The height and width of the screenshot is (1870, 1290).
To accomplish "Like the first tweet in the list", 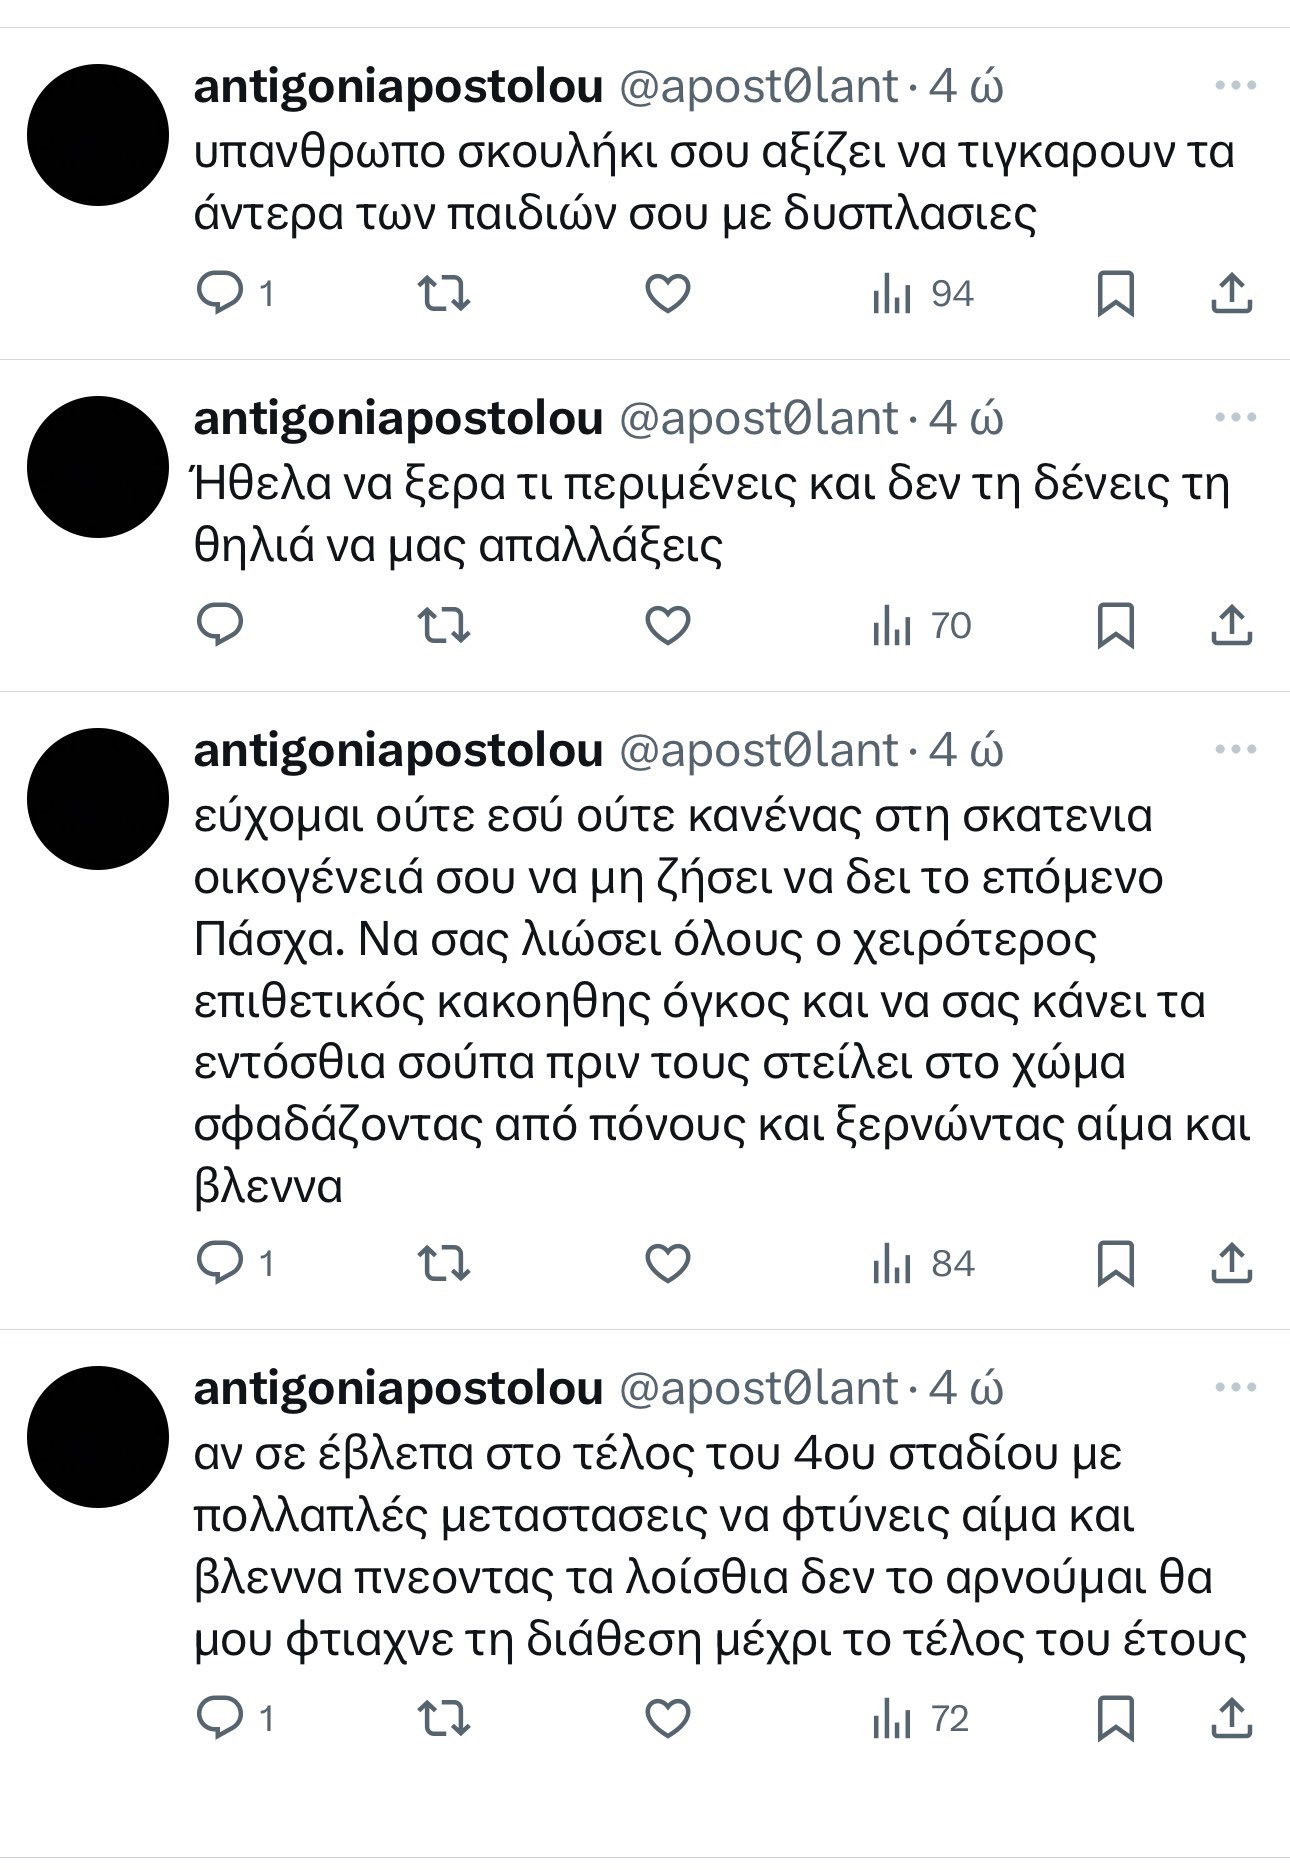I will 667,294.
